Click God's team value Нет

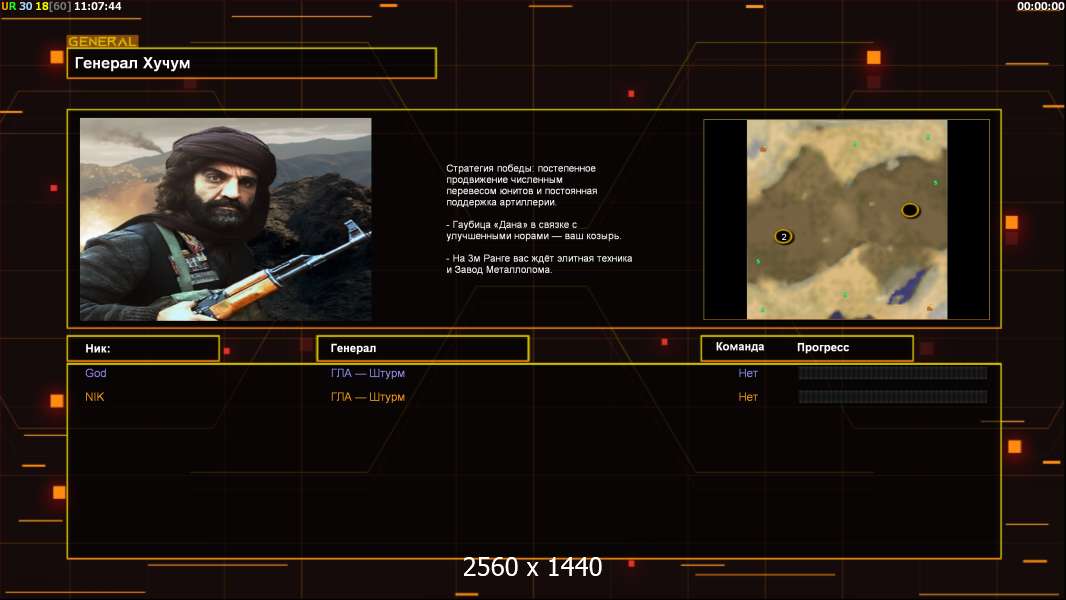748,373
